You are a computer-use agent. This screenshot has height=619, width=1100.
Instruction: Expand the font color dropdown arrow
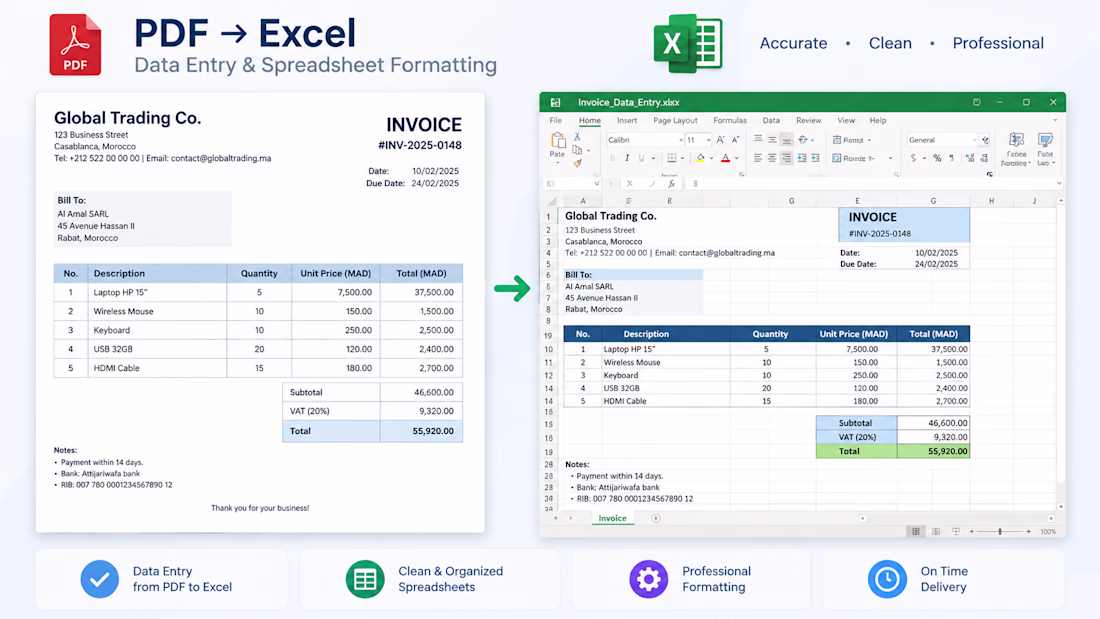click(x=737, y=158)
